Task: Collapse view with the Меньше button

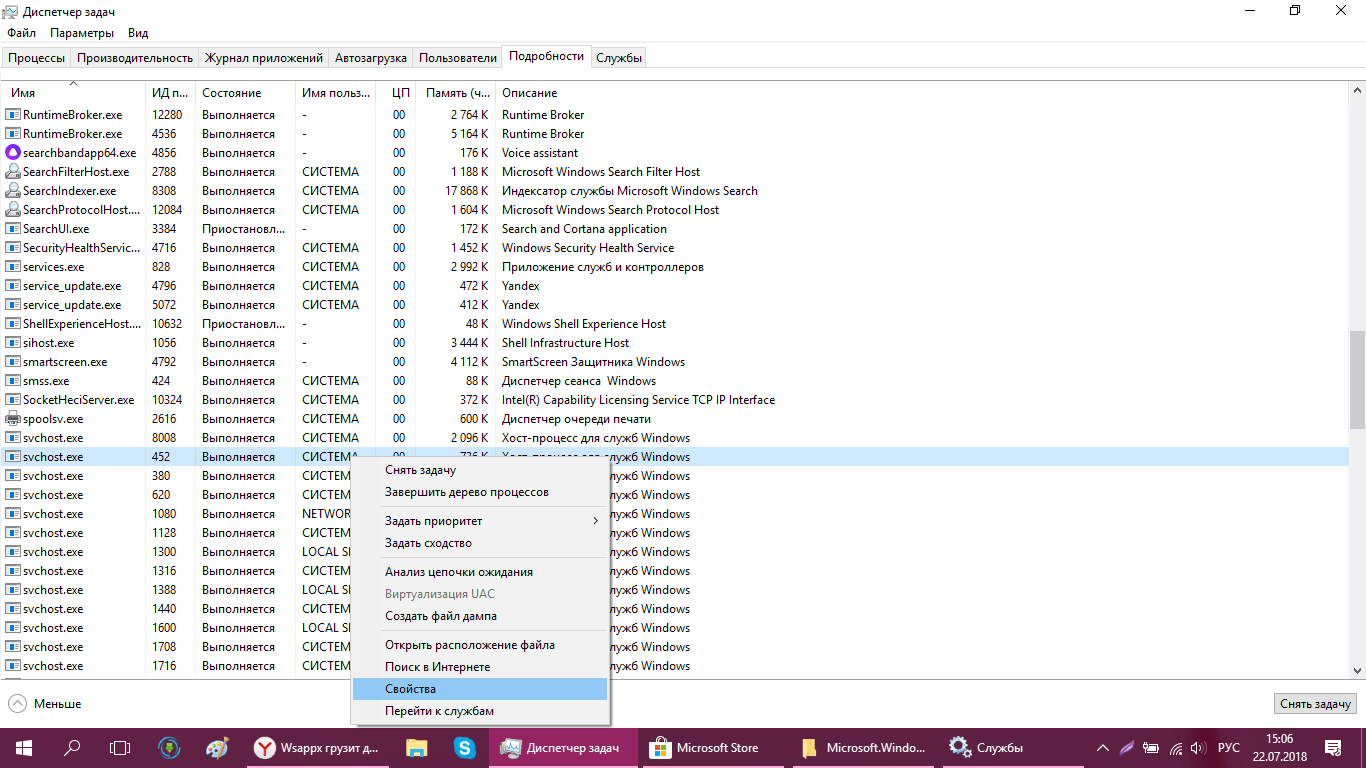Action: point(45,704)
